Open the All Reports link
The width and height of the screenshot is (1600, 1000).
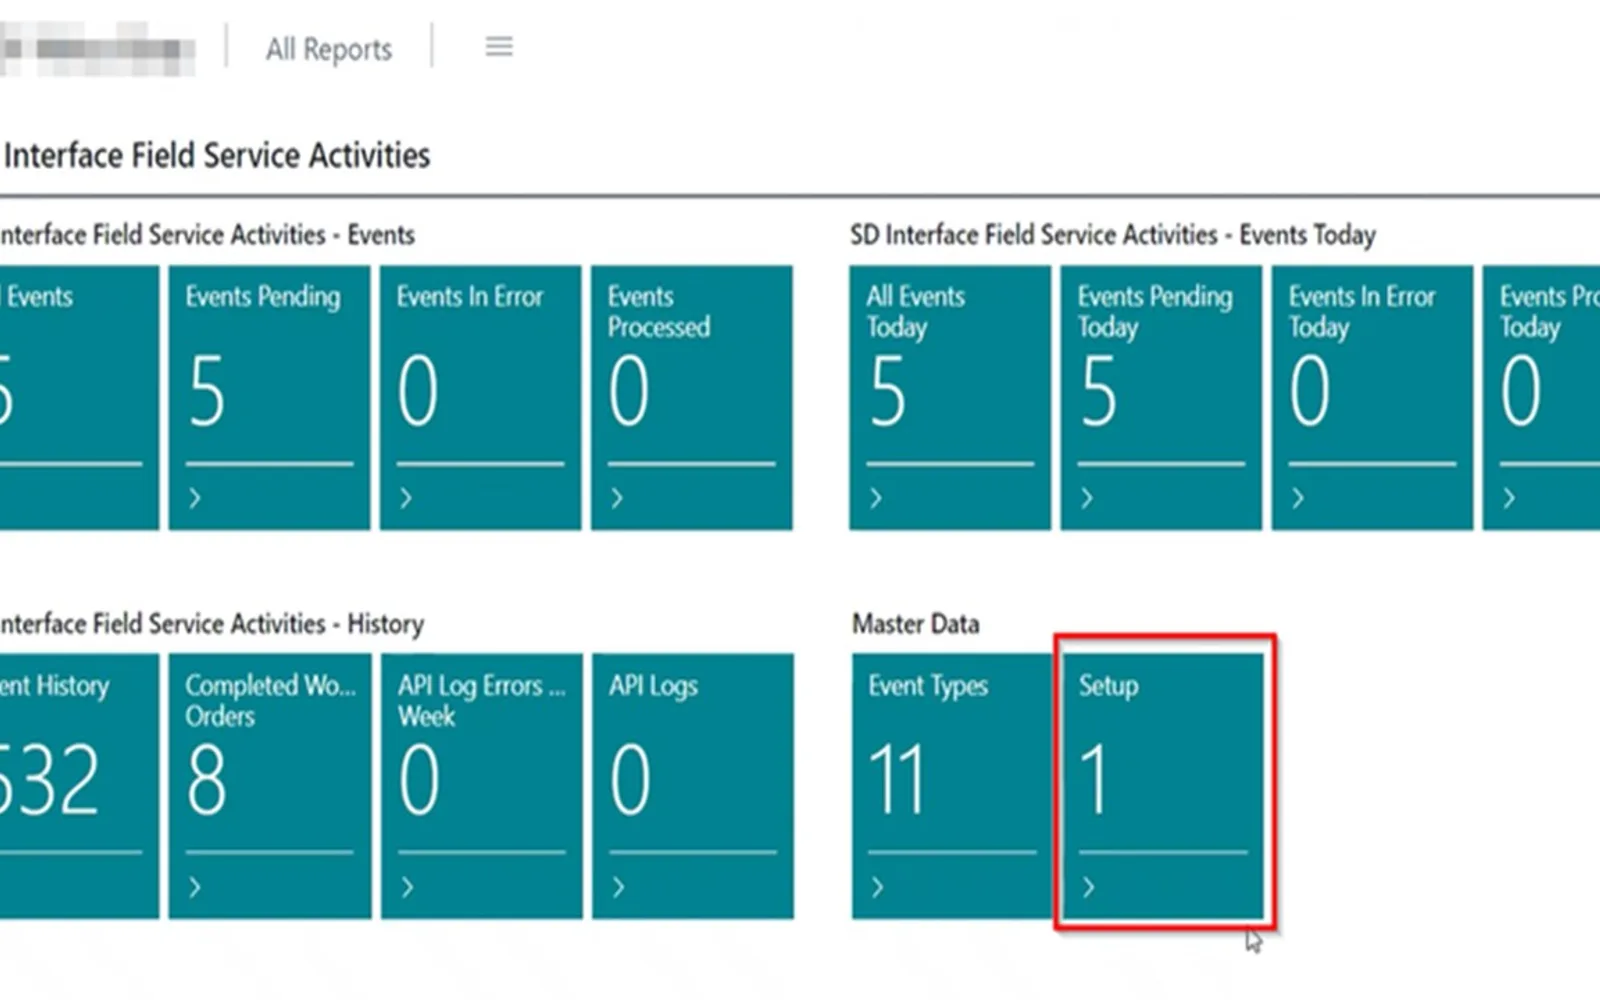pos(329,49)
